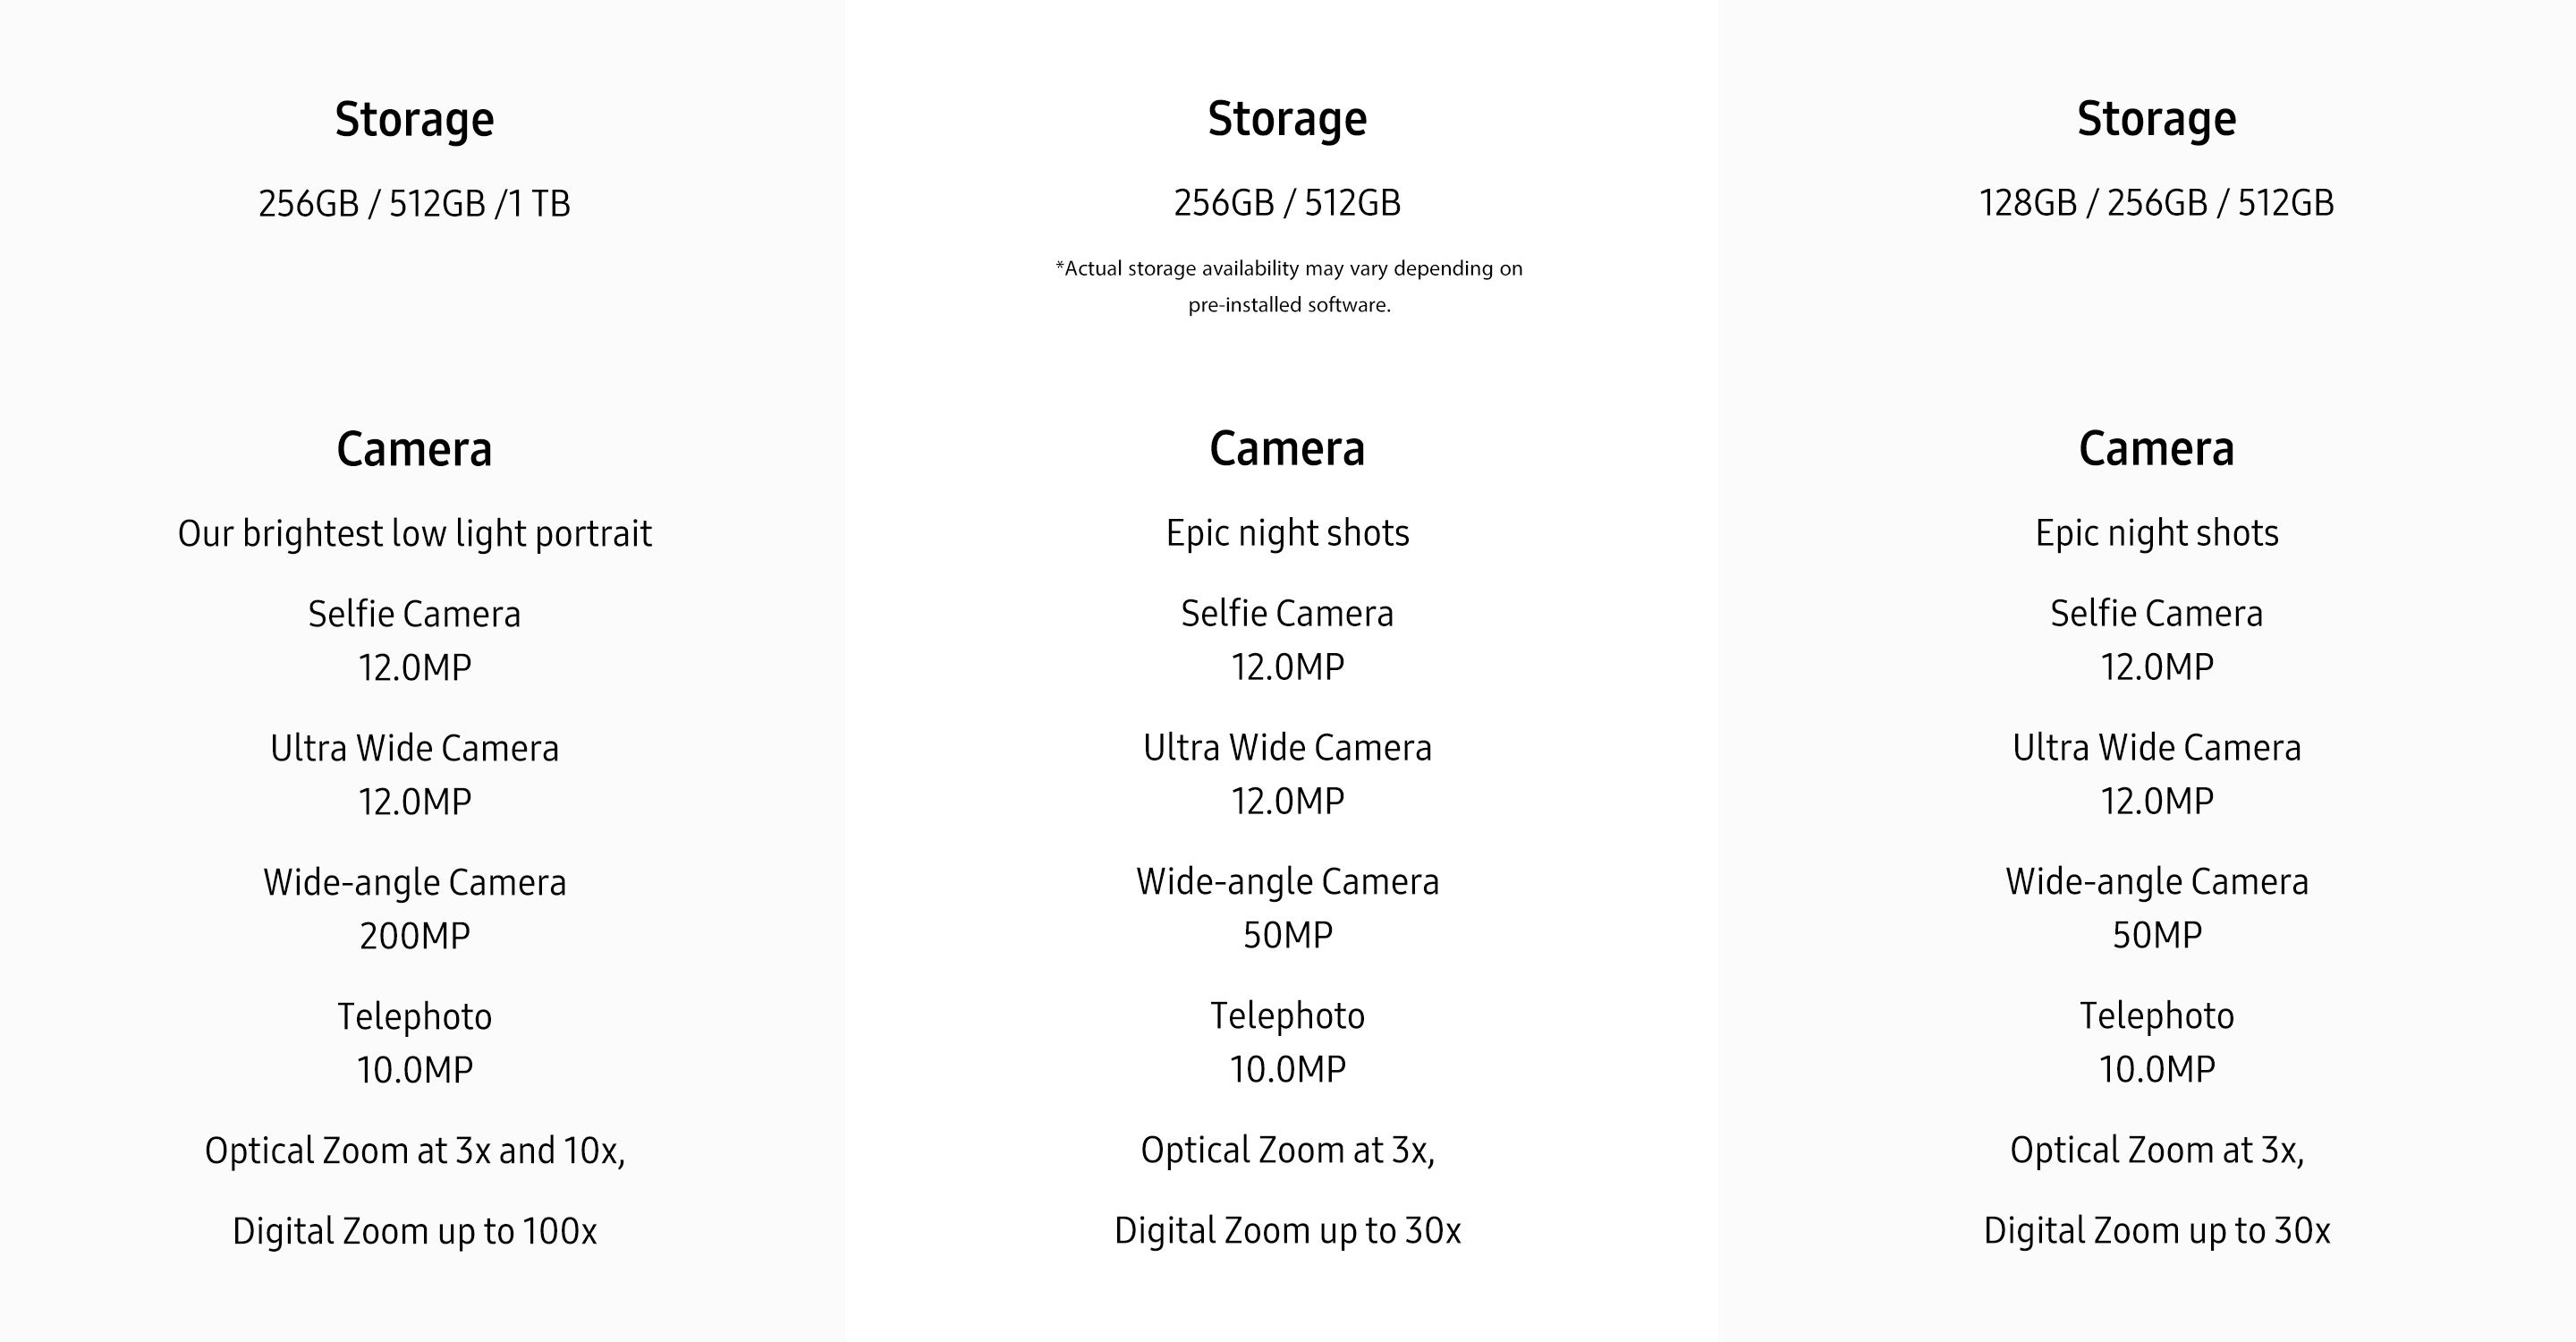Click 'Optical Zoom at 3x and 10x,' line
Viewport: 2576px width, 1342px height.
tap(414, 1151)
